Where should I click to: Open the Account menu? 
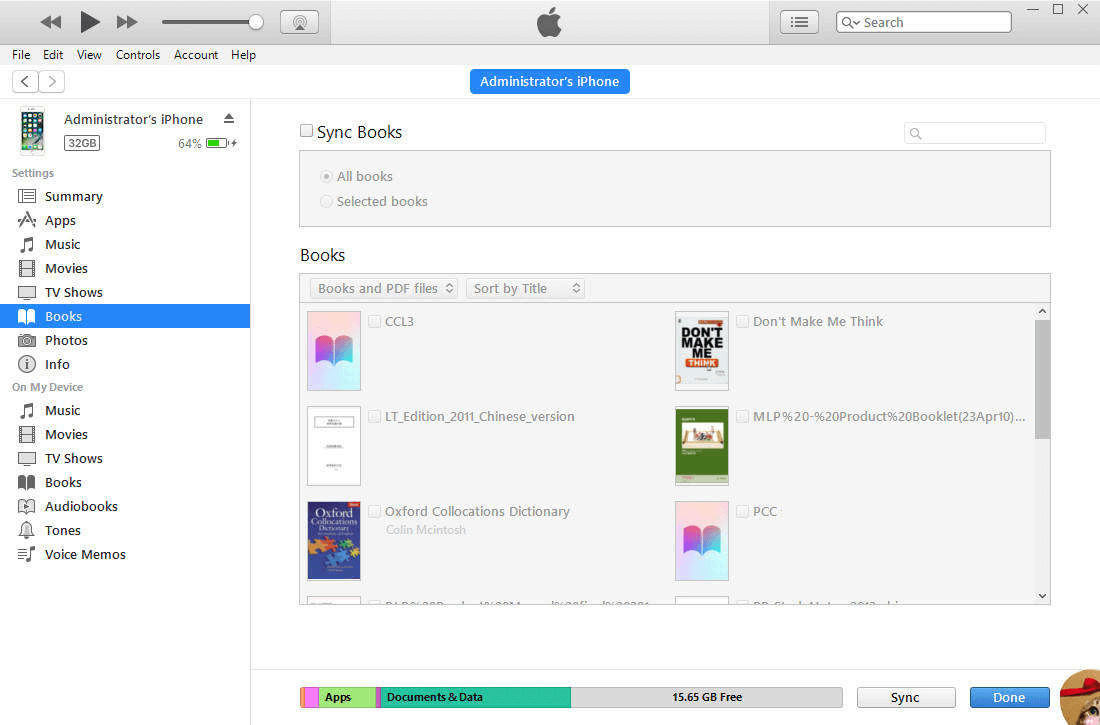tap(196, 55)
